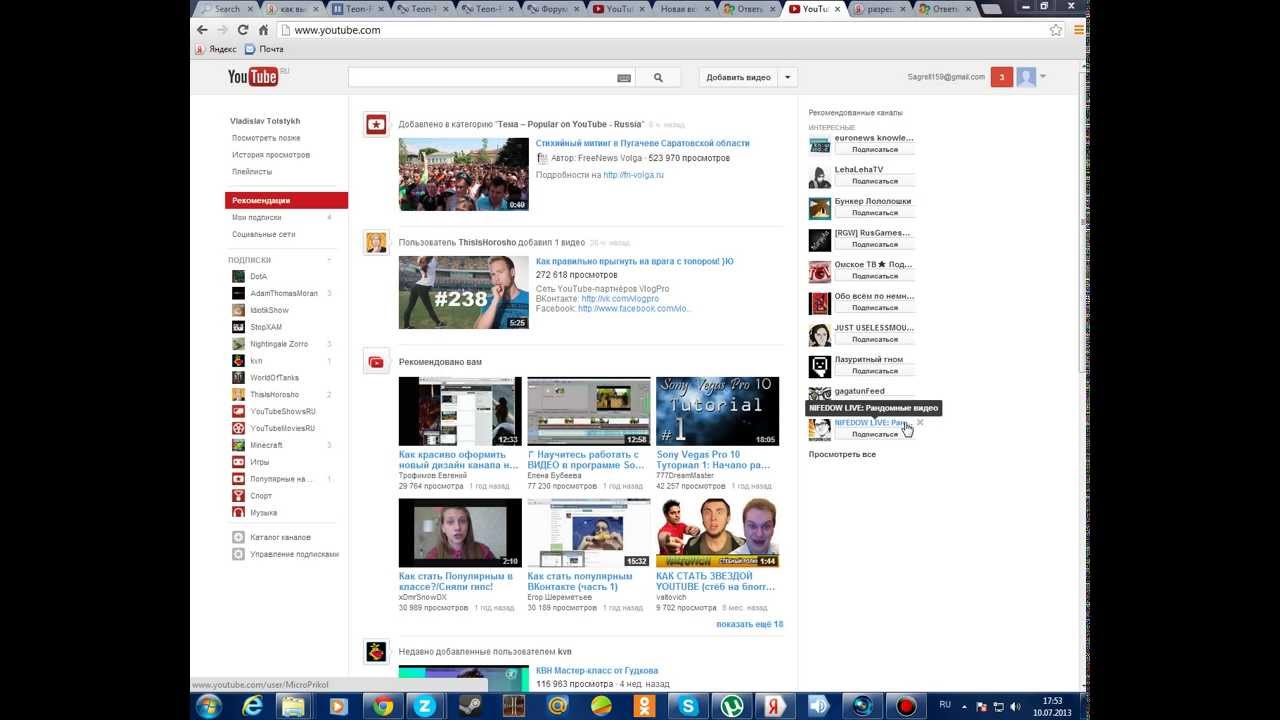Subscribe to Бункер Лололошки channel

pyautogui.click(x=874, y=212)
